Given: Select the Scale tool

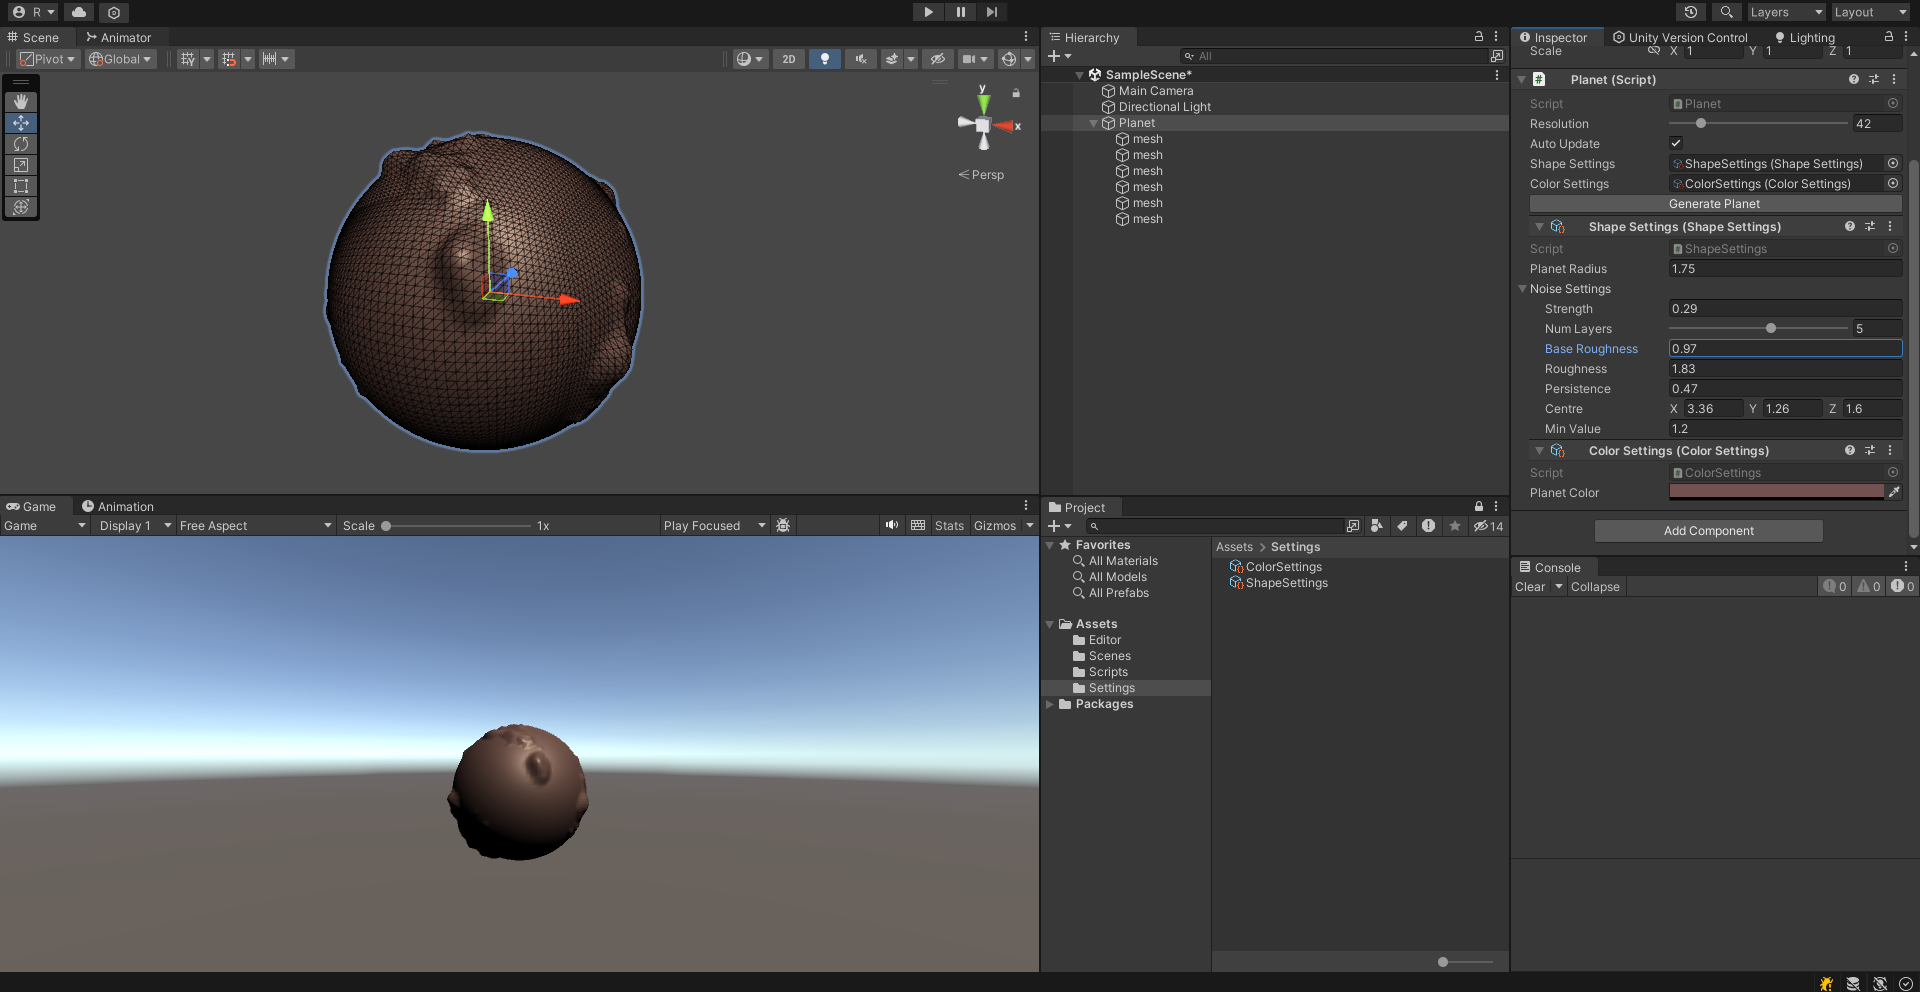Looking at the screenshot, I should point(21,165).
